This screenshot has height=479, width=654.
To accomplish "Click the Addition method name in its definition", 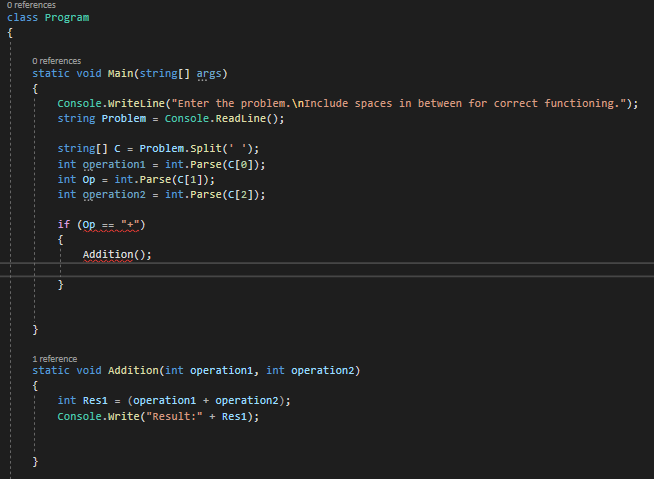I will (133, 371).
